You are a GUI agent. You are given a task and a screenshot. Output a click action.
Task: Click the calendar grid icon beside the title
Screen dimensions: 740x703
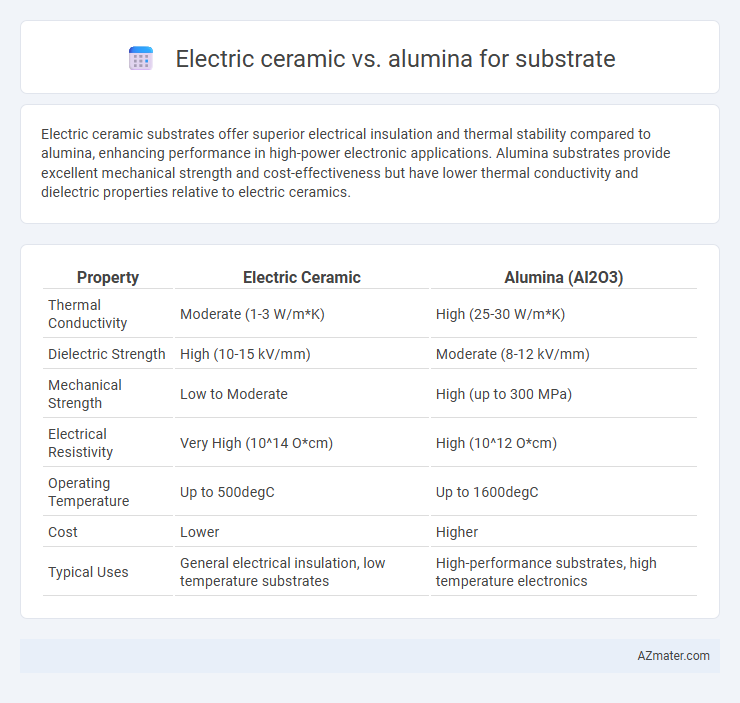[141, 59]
